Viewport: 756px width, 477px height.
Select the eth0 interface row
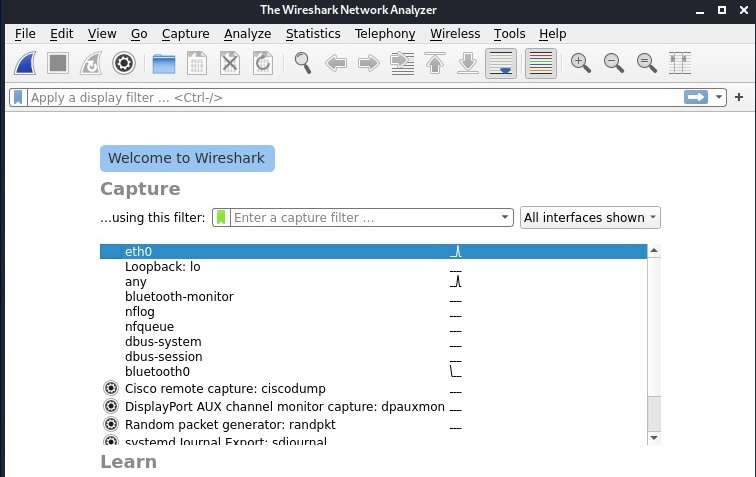tap(373, 251)
